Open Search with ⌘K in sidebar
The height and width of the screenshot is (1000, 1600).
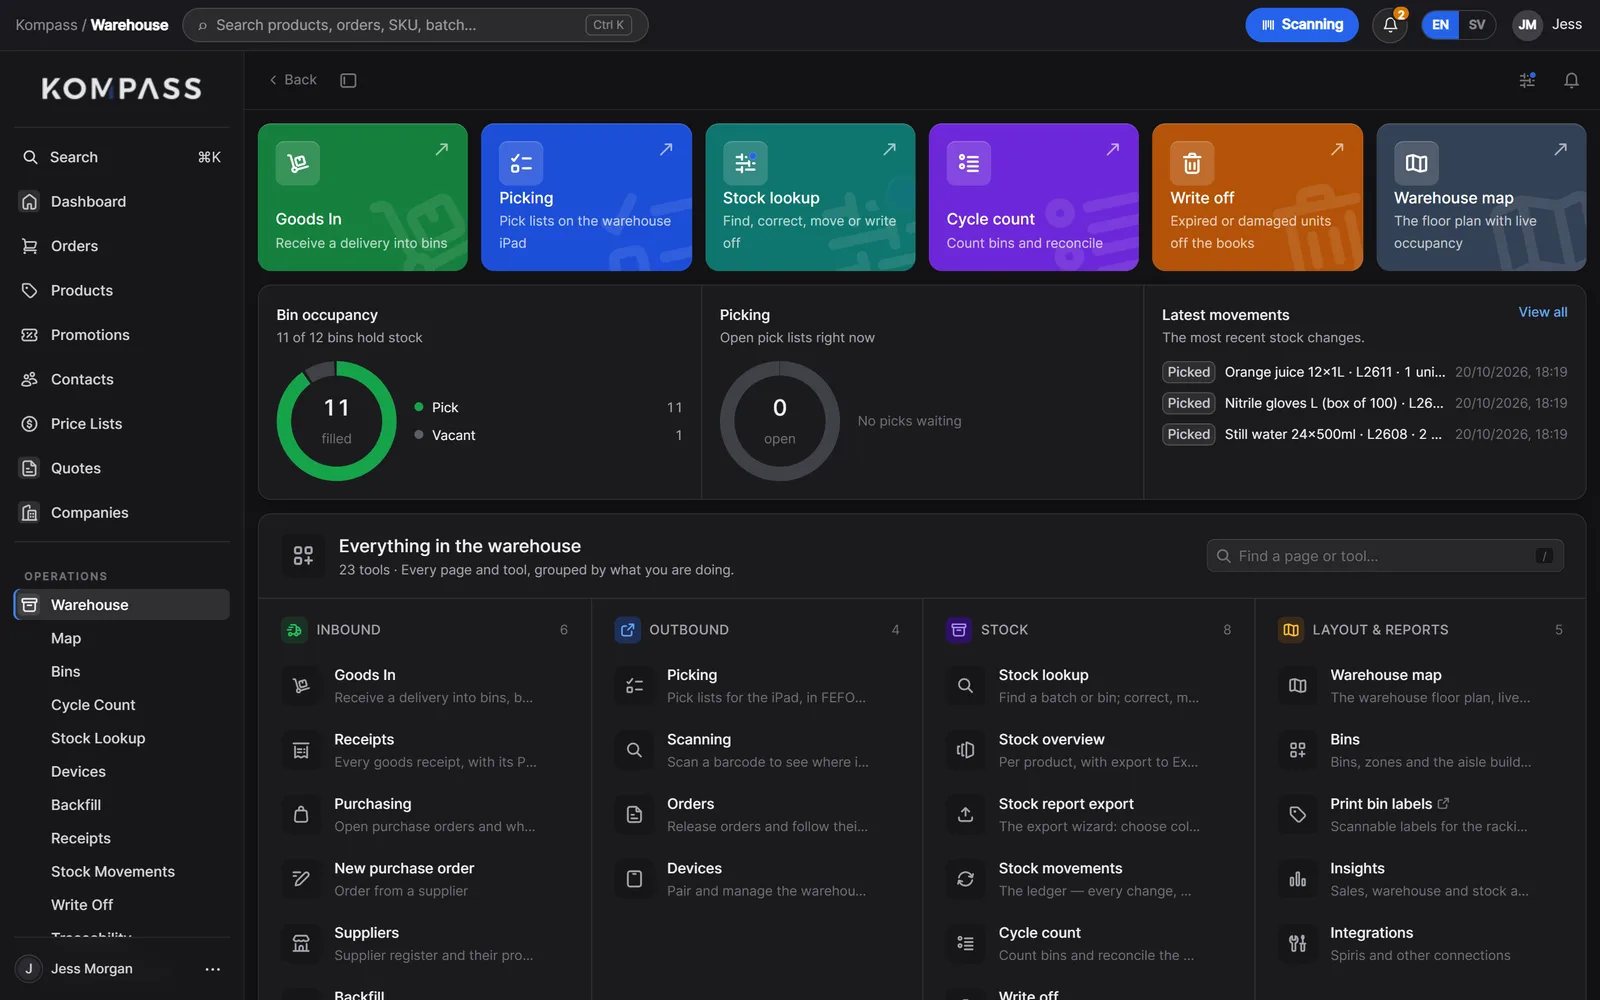click(122, 157)
